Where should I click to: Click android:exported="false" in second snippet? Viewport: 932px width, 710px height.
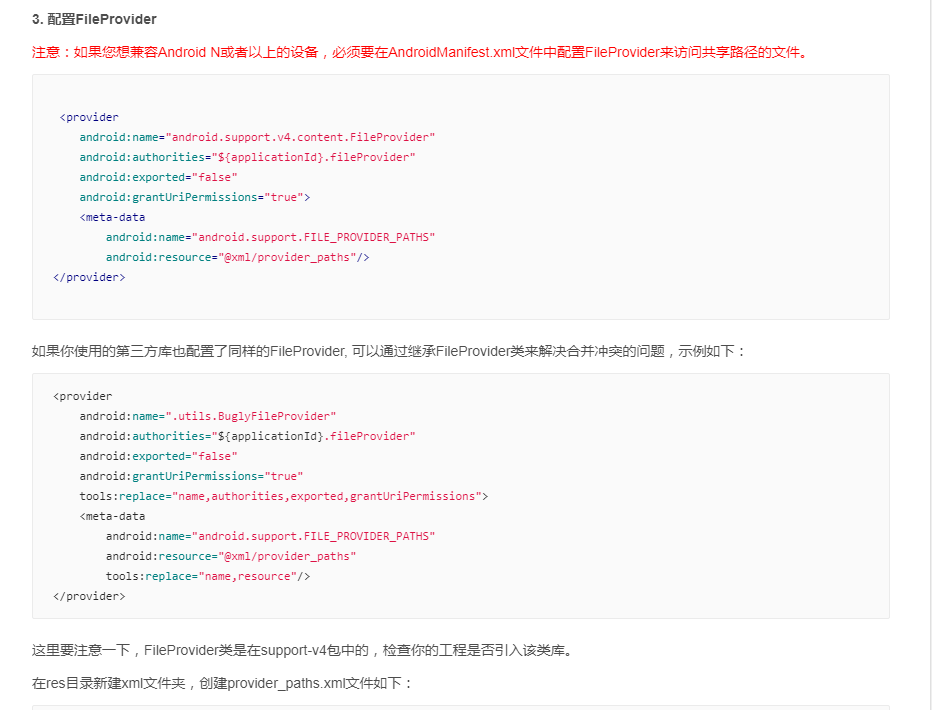[157, 455]
